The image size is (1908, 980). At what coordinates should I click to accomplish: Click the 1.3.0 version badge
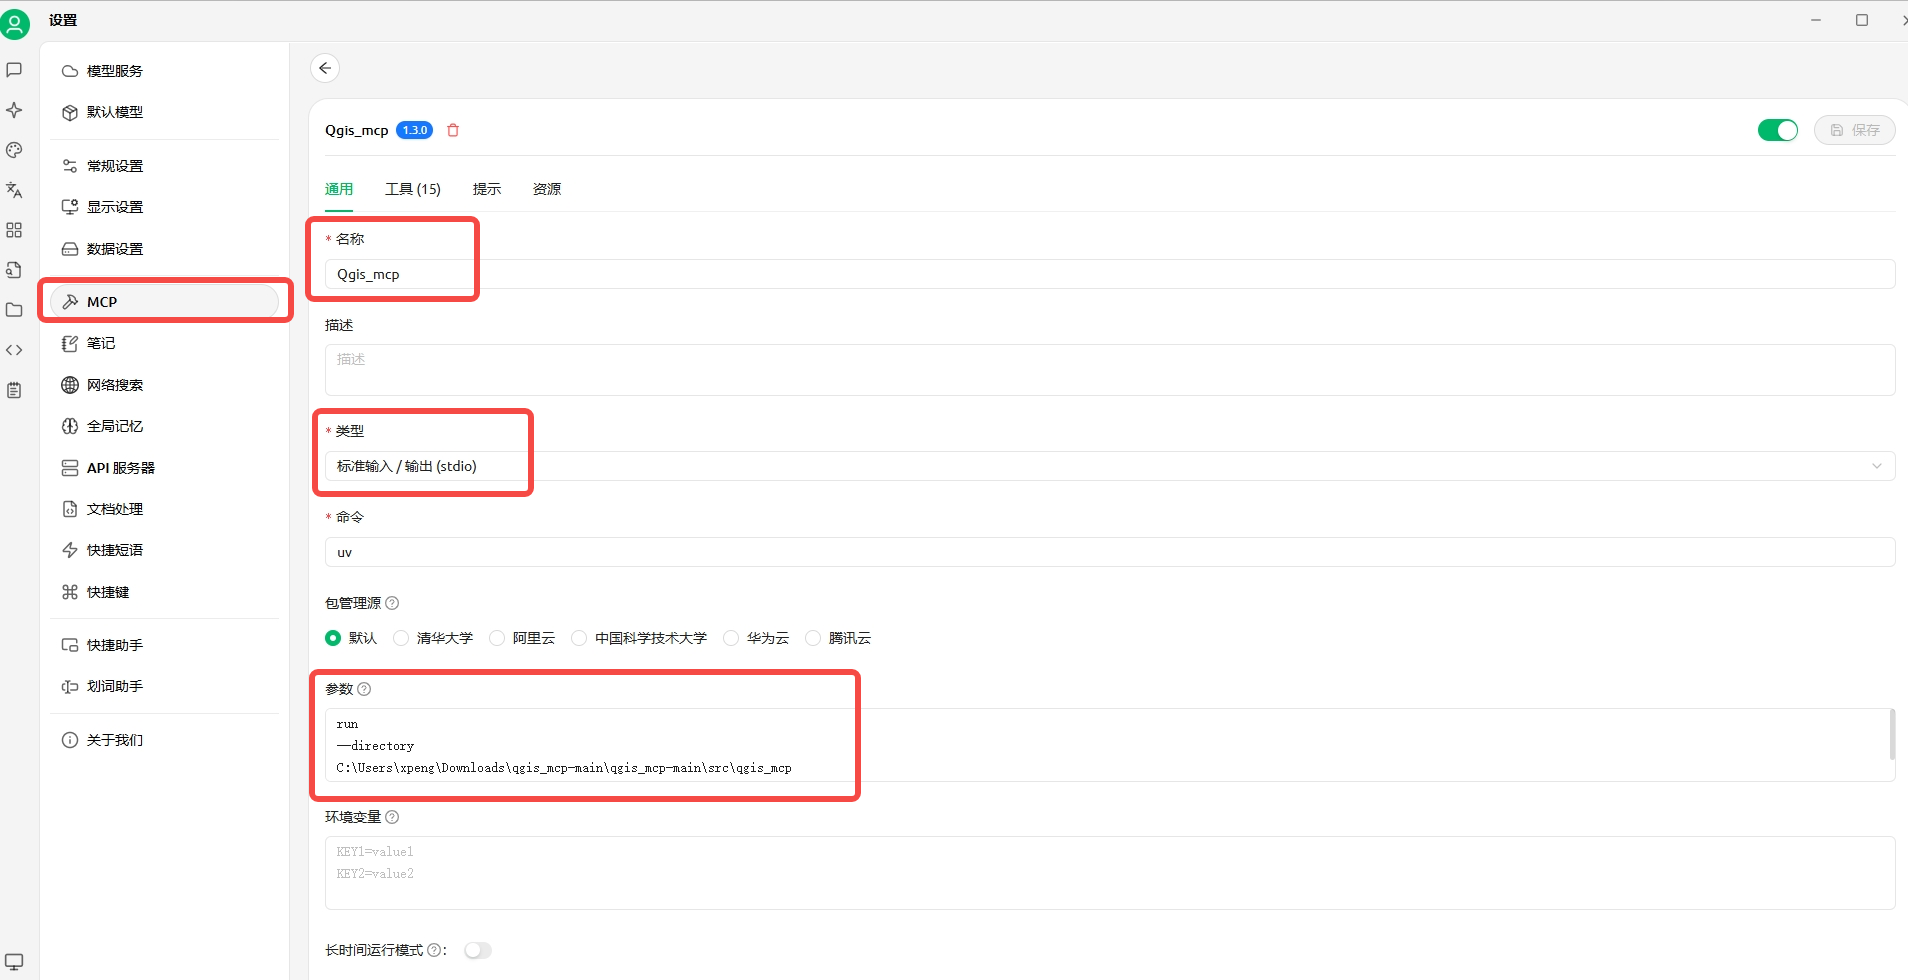tap(414, 130)
